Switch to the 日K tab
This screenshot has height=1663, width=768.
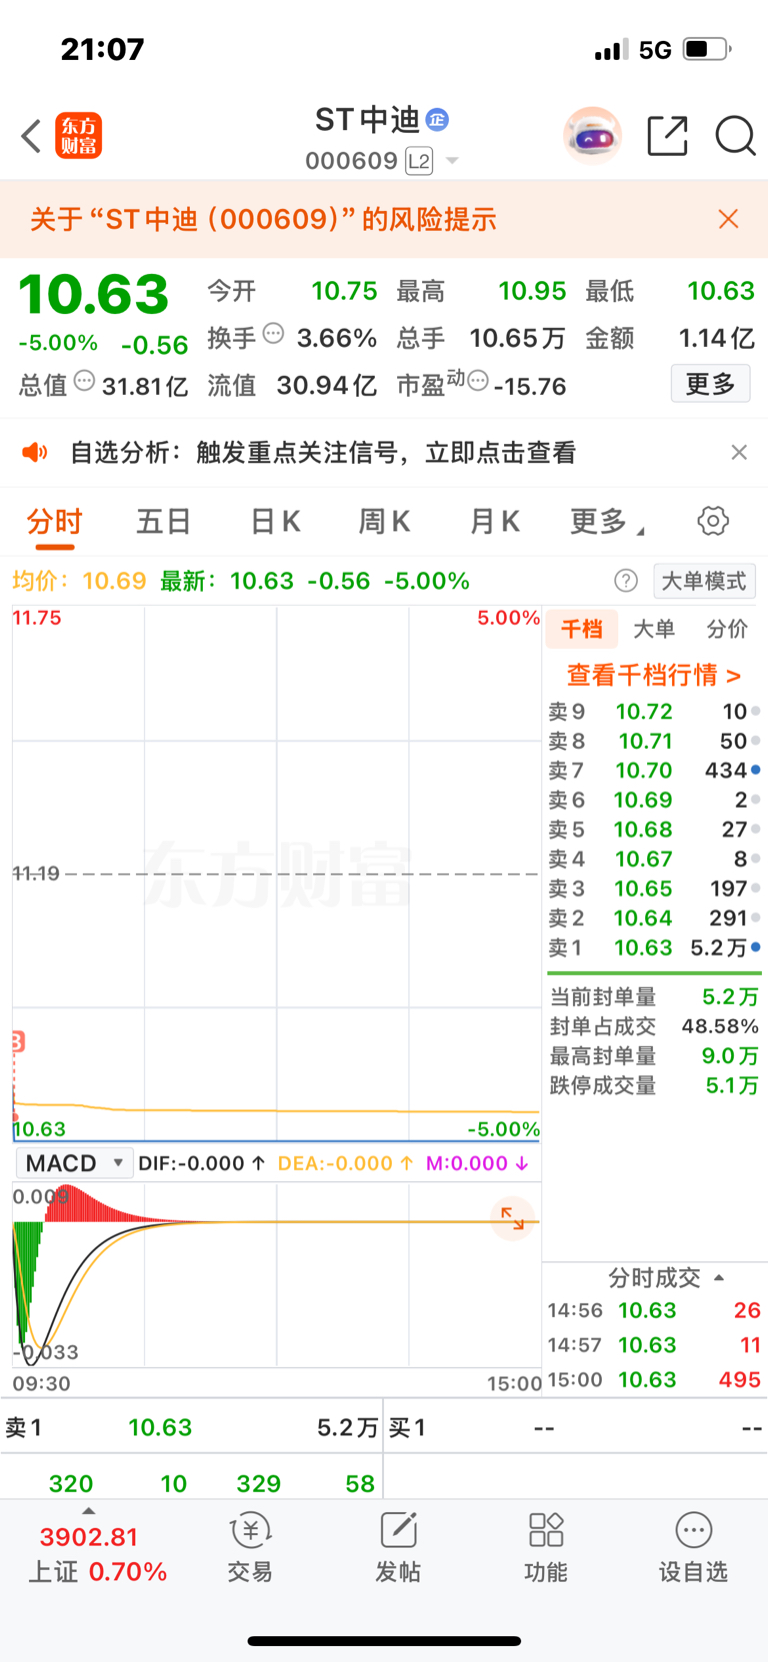(275, 522)
